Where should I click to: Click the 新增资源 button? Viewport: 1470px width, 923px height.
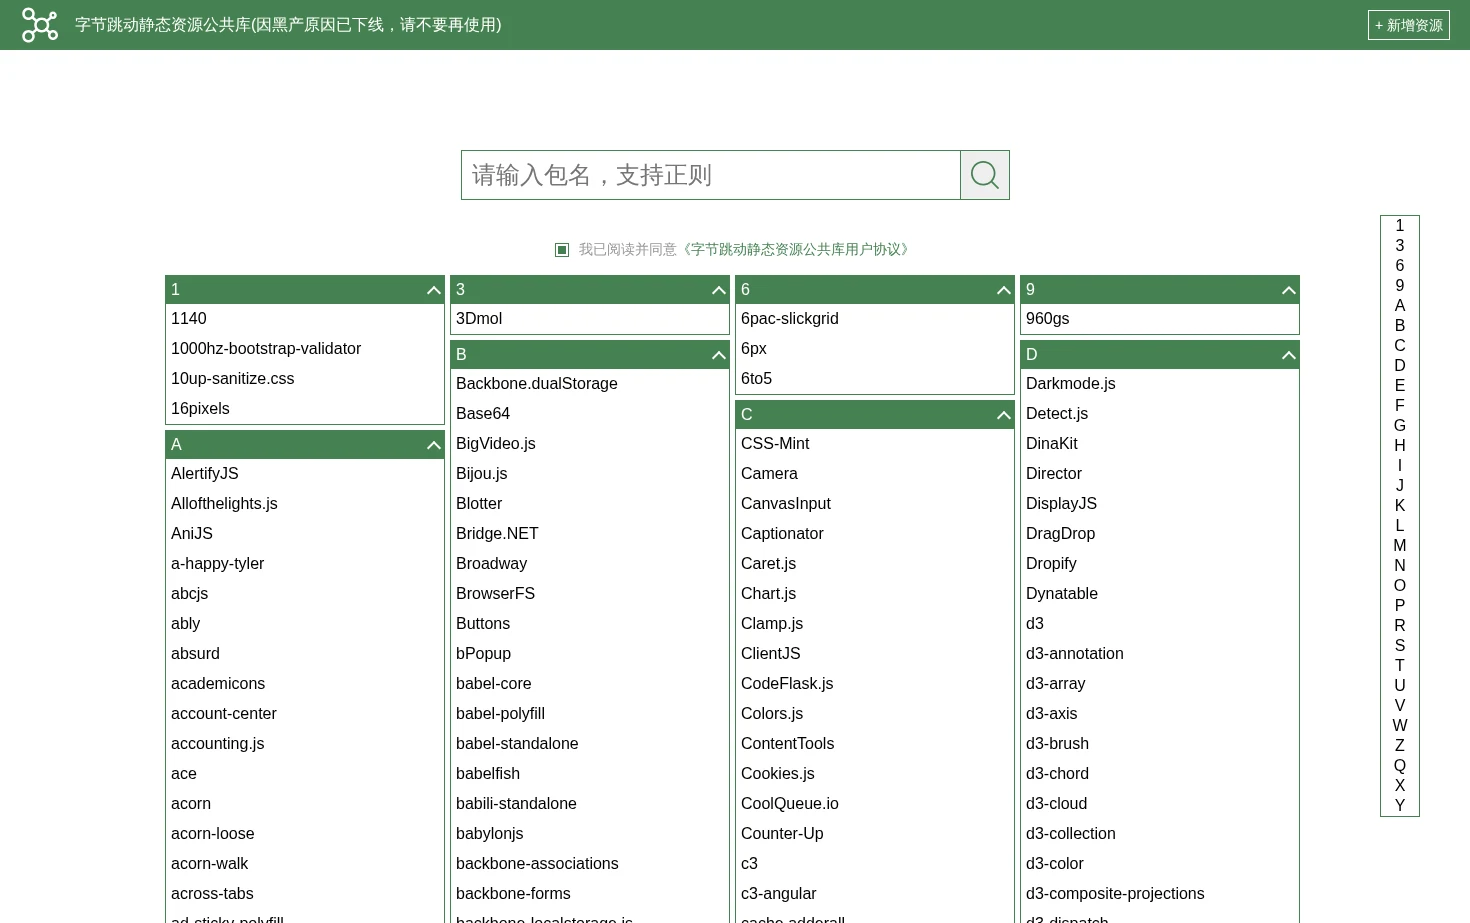click(1409, 25)
